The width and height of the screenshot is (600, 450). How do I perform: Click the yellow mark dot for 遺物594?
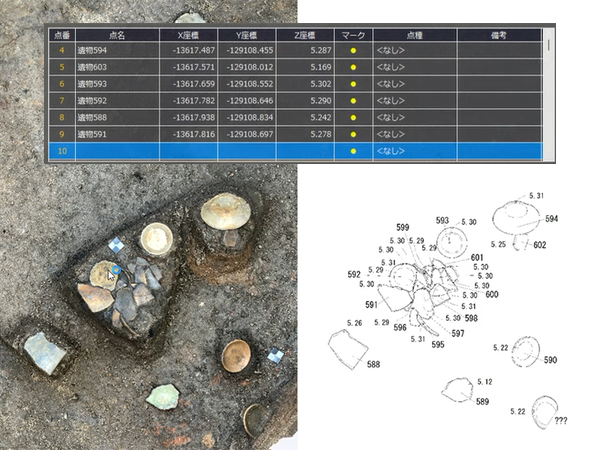[x=353, y=49]
